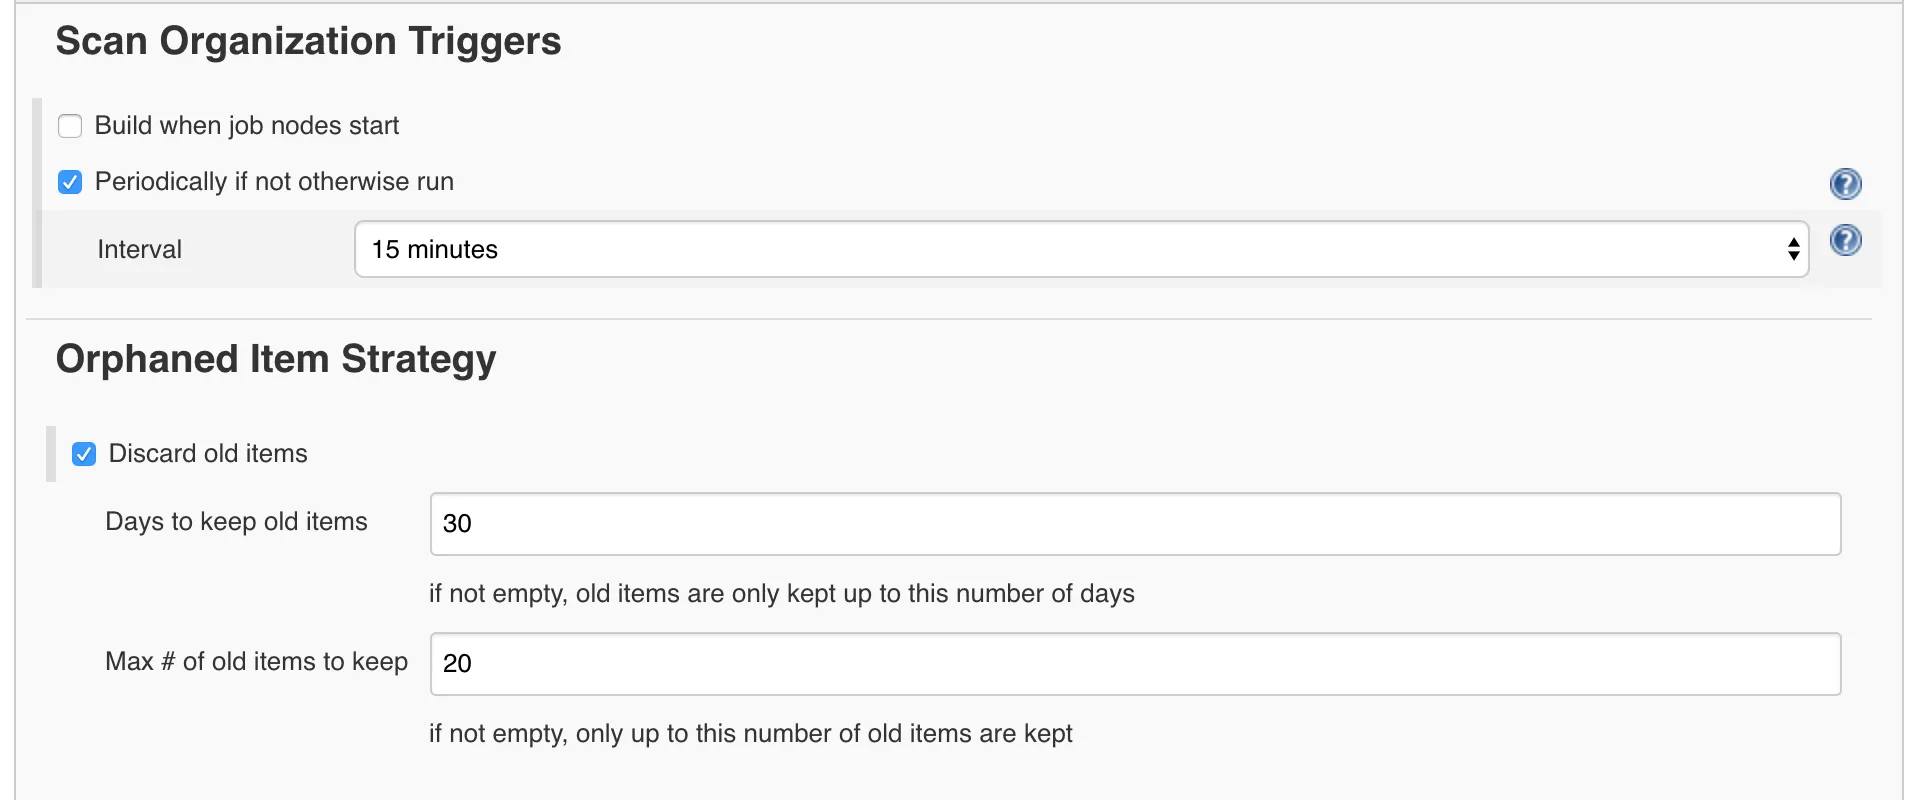Disable the Discard old items checkbox
1926x800 pixels.
click(x=84, y=454)
